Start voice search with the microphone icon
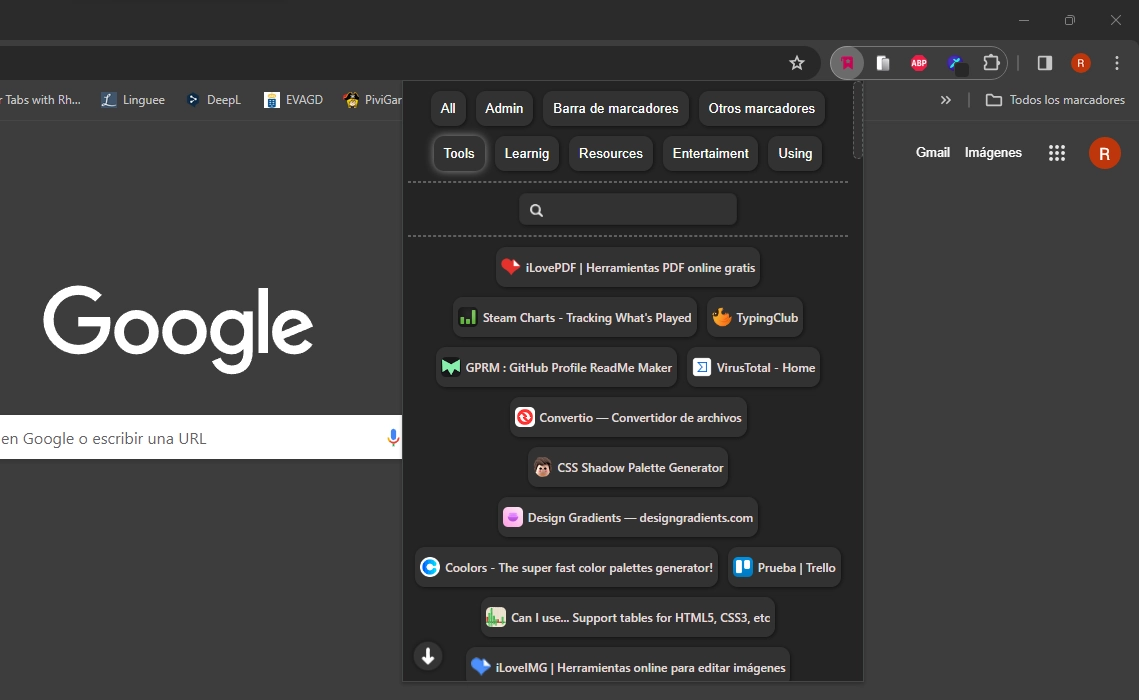This screenshot has height=700, width=1139. click(393, 437)
